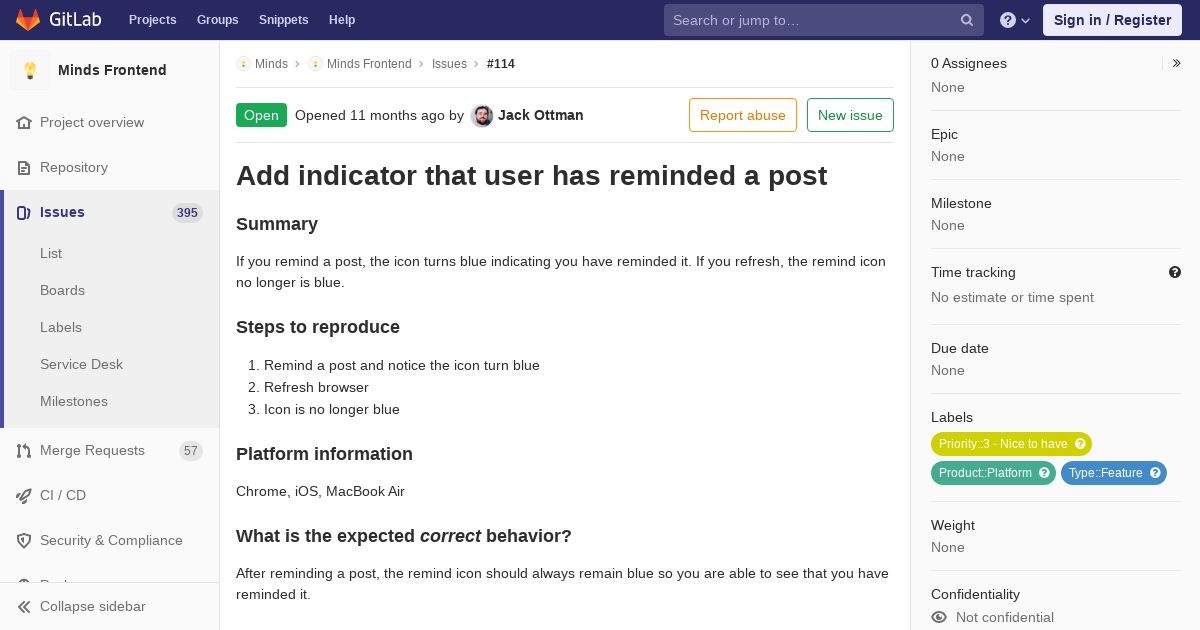The width and height of the screenshot is (1200, 630).
Task: Click Sign in / Register button
Action: (1112, 20)
